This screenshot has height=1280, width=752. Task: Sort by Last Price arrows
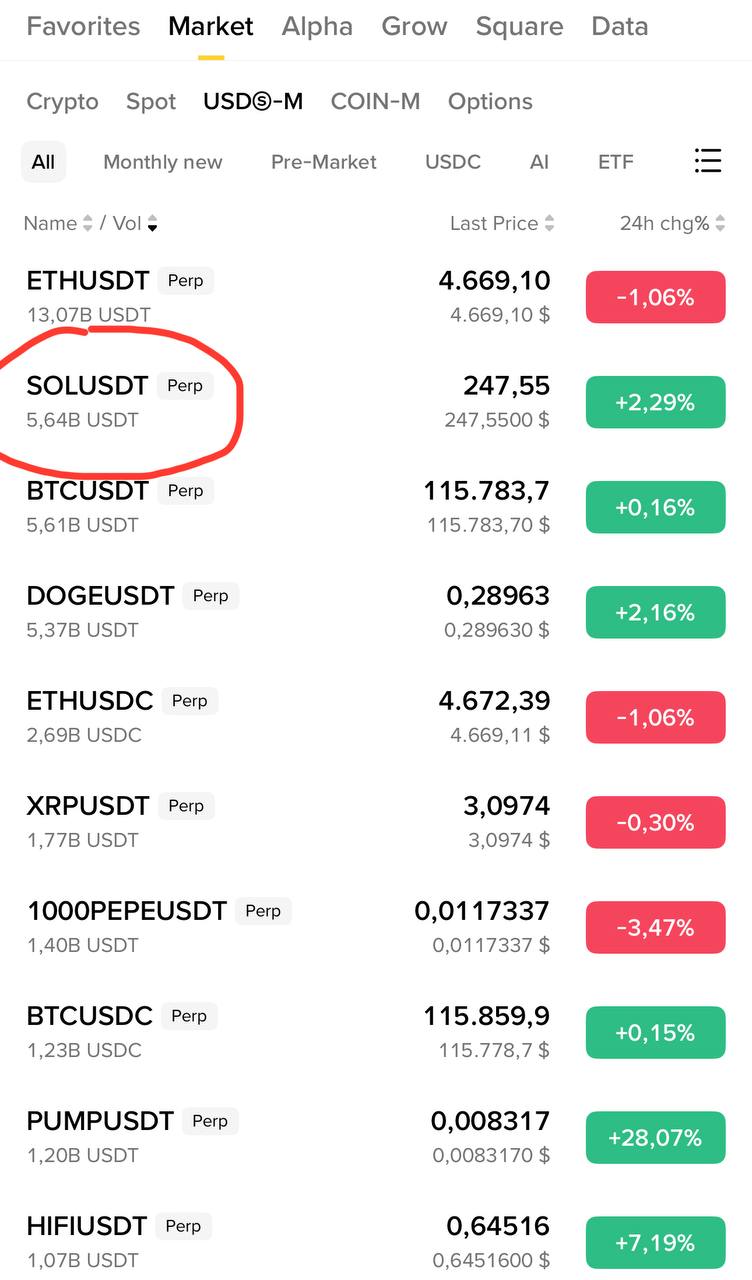[549, 224]
